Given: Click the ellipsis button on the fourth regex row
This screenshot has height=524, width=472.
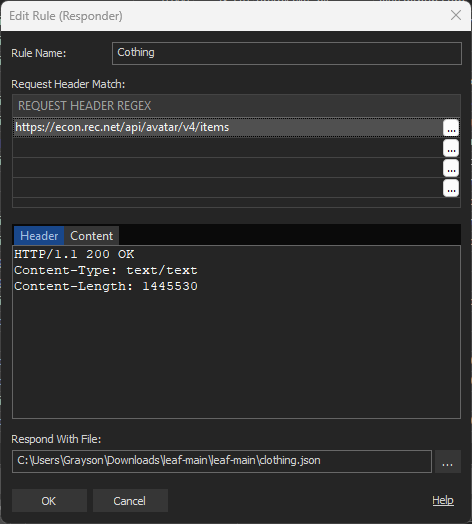Looking at the screenshot, I should click(x=451, y=188).
